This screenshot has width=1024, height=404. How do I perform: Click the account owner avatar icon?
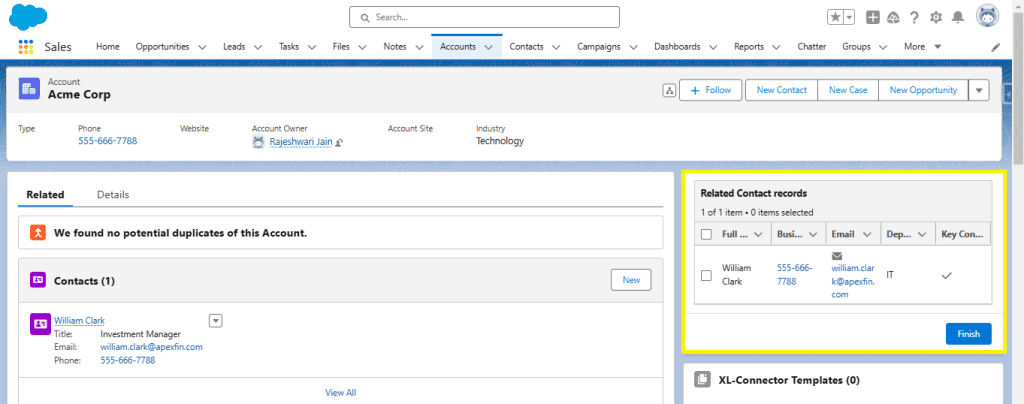tap(259, 141)
